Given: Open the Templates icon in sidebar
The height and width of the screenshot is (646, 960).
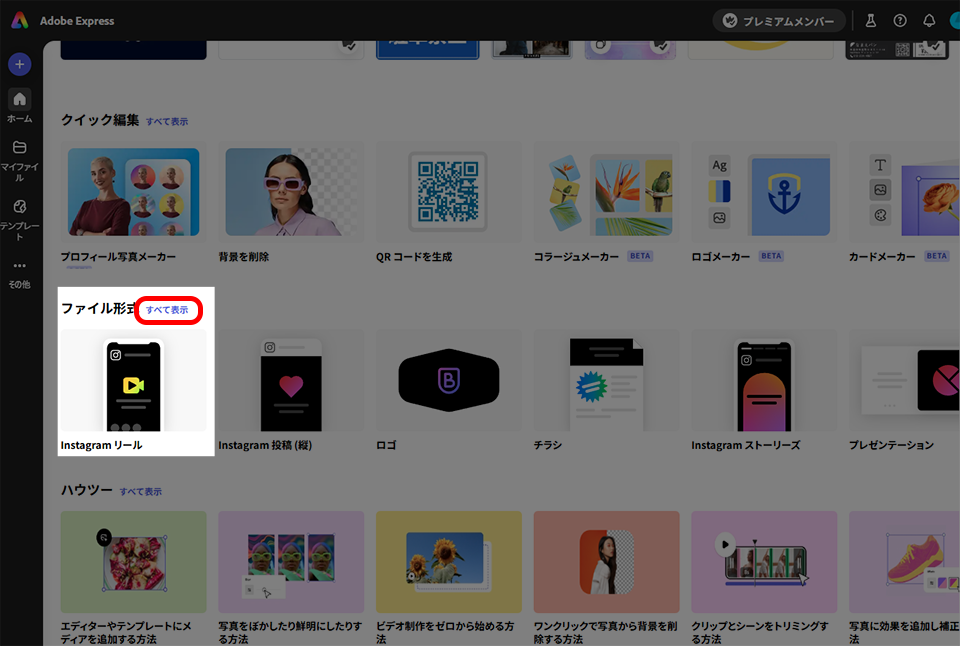Looking at the screenshot, I should (20, 207).
